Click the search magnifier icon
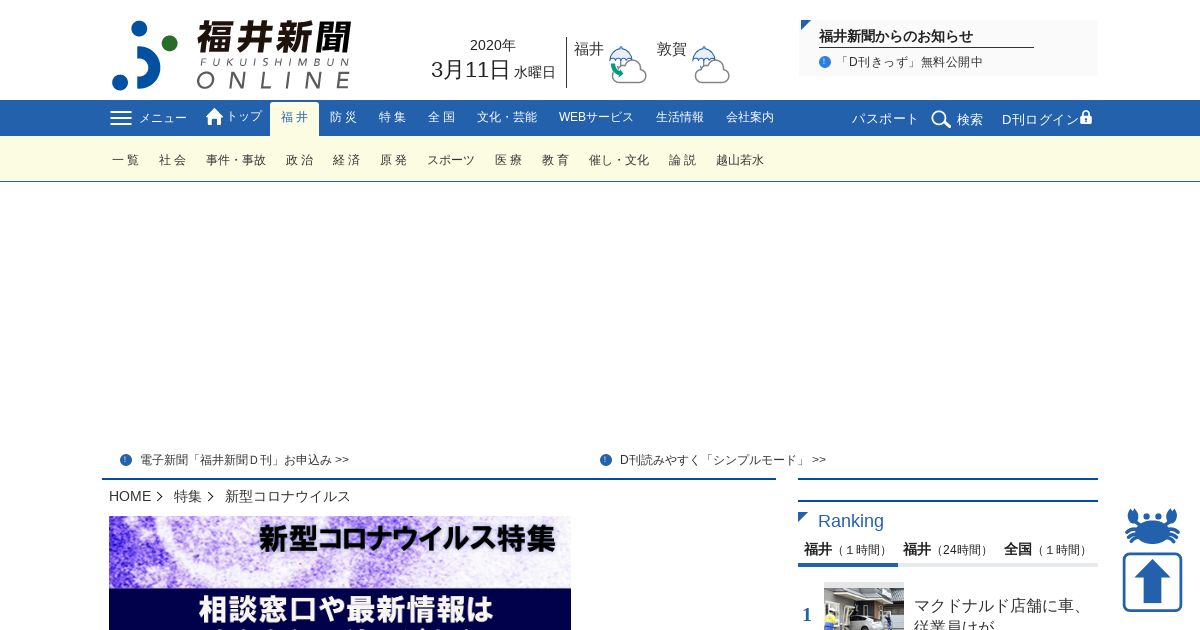This screenshot has width=1200, height=630. click(x=941, y=119)
